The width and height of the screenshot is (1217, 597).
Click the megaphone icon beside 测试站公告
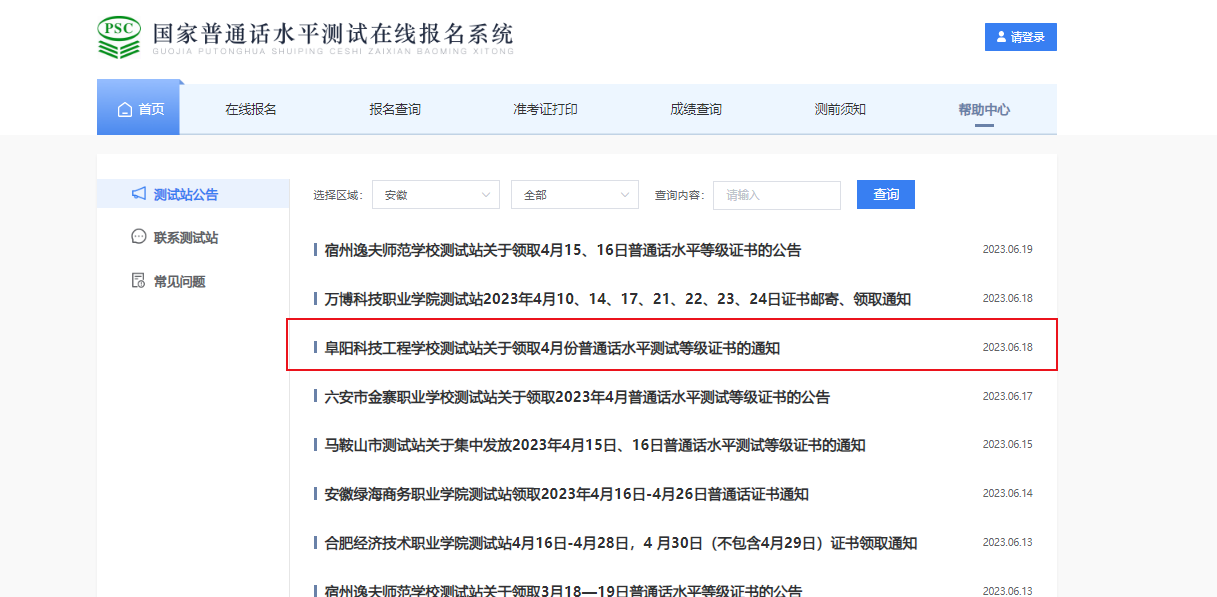(x=139, y=194)
